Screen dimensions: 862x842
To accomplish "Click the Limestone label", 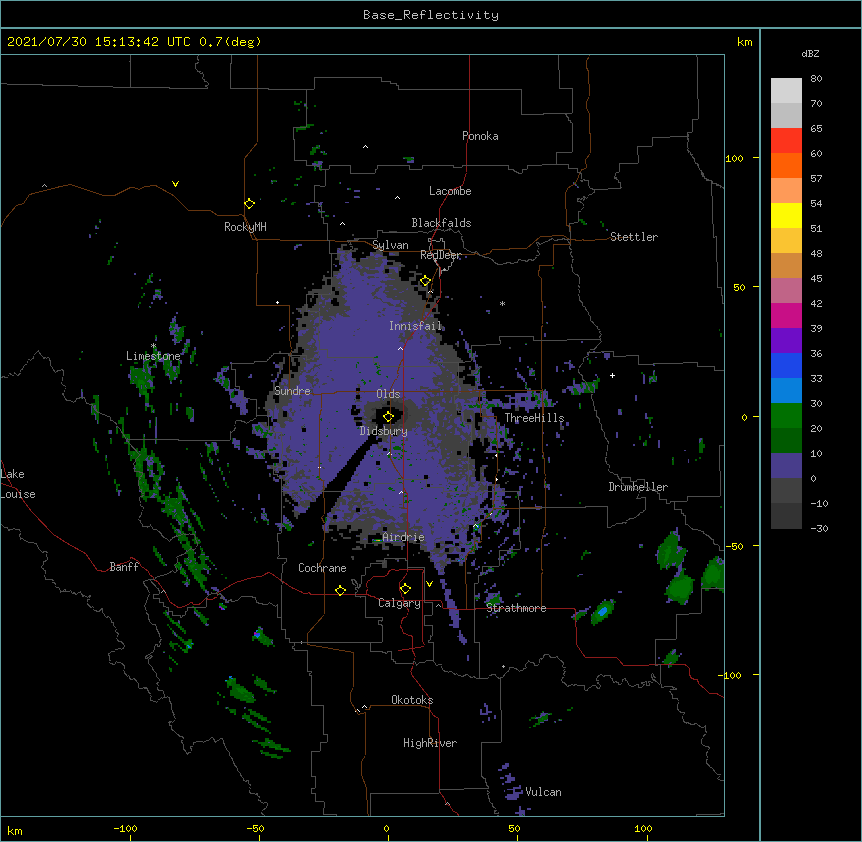I will pyautogui.click(x=153, y=356).
